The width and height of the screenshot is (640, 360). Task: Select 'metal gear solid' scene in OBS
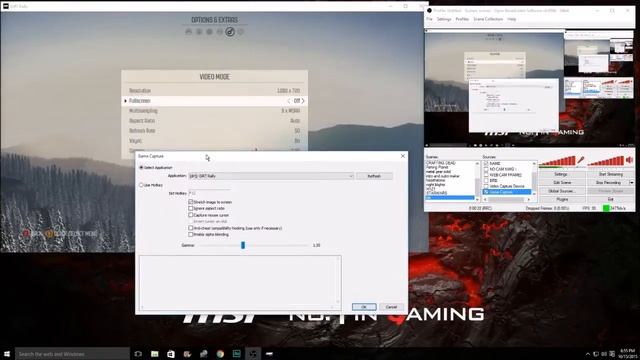(438, 172)
